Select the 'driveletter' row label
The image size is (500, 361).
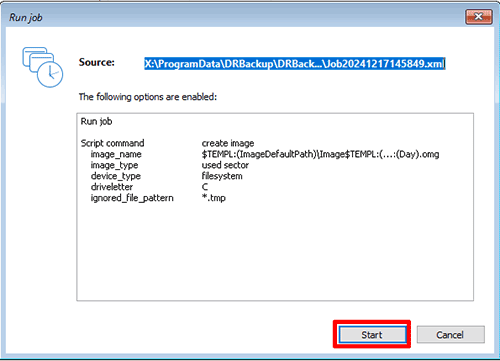tap(112, 187)
